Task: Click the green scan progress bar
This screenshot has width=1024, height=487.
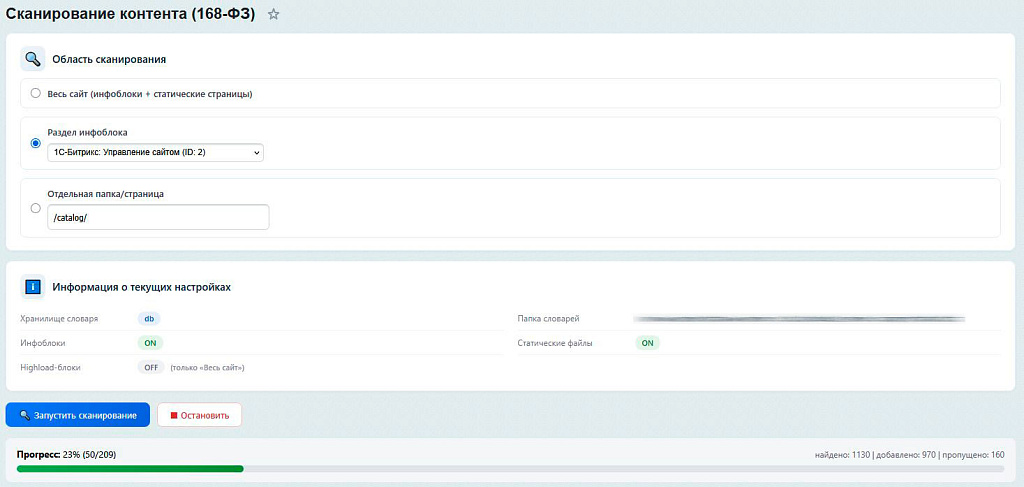Action: [x=130, y=468]
